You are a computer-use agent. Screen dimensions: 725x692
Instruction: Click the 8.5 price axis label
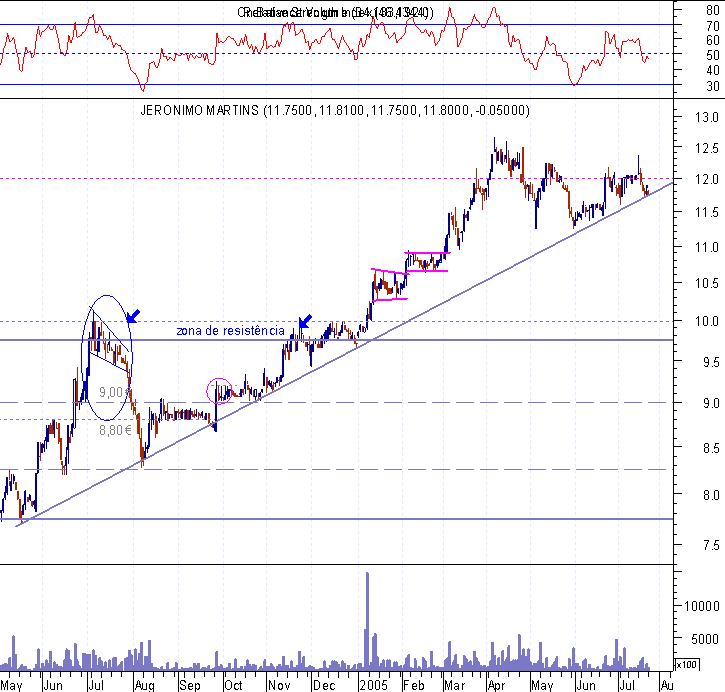(711, 448)
